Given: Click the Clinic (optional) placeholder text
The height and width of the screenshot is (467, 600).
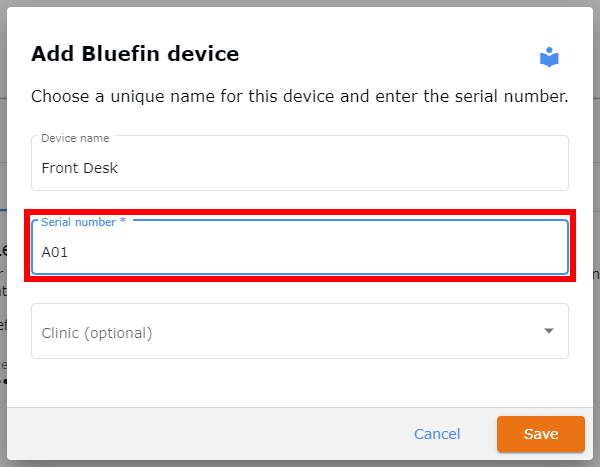Looking at the screenshot, I should coord(97,333).
